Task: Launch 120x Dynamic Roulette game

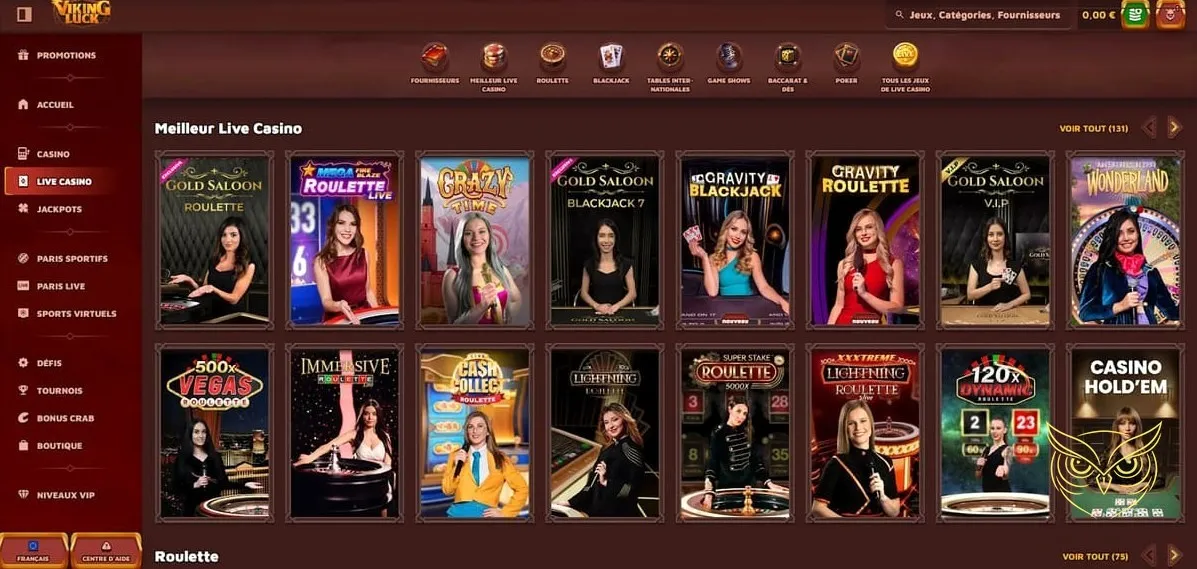Action: pos(995,433)
